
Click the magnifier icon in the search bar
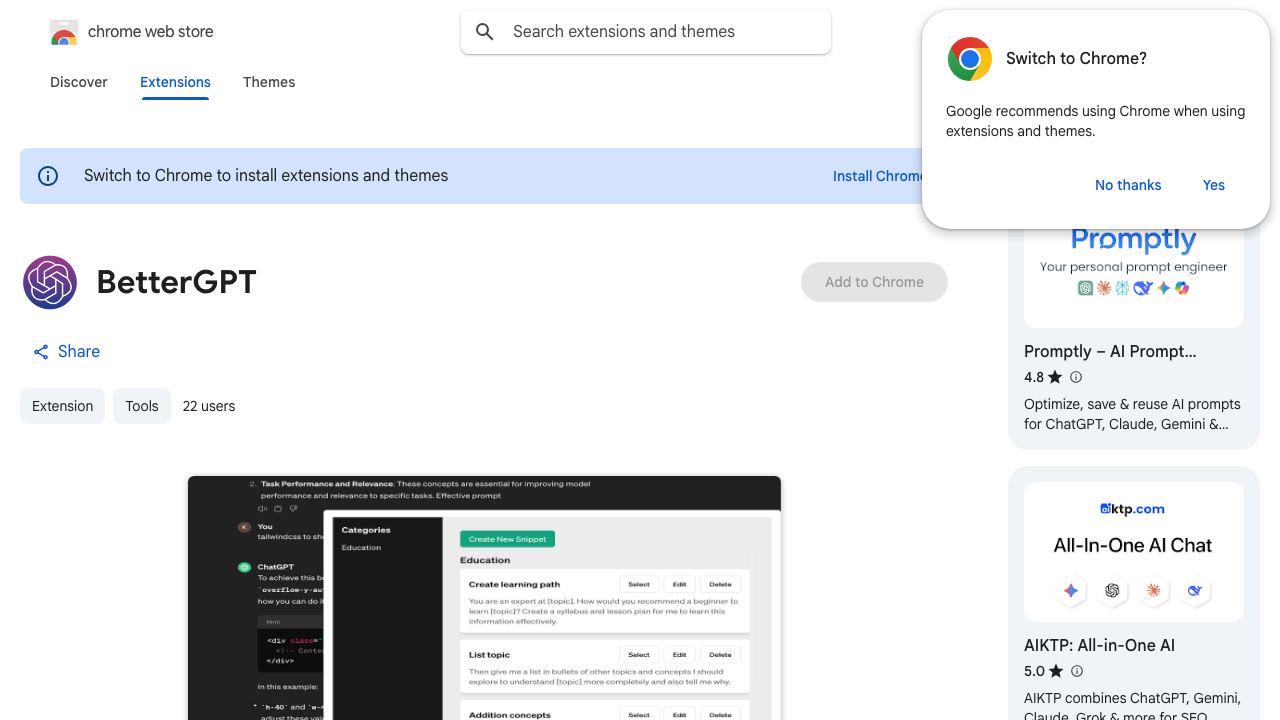(x=485, y=32)
